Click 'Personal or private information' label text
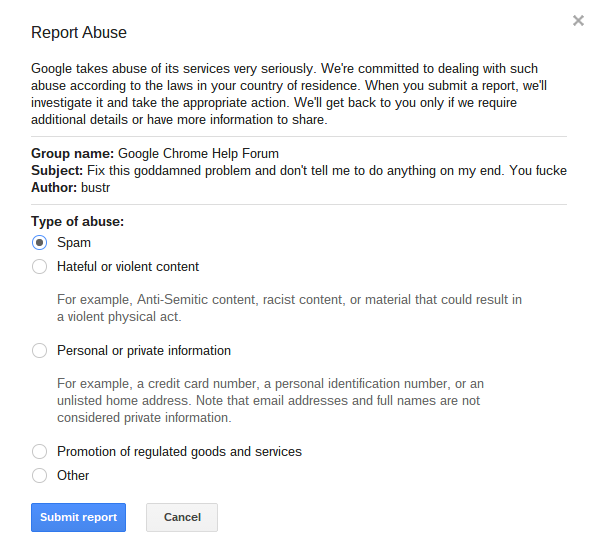 tap(144, 351)
